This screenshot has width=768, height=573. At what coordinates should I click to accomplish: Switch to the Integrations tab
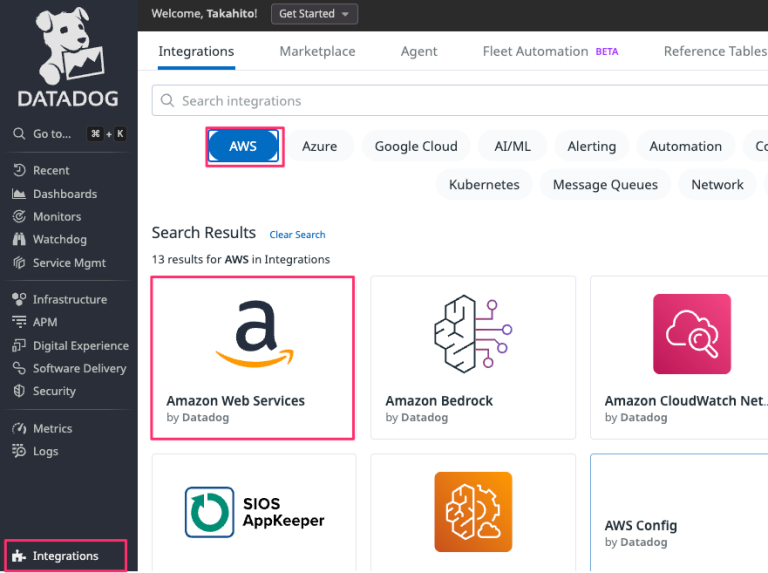click(x=196, y=51)
